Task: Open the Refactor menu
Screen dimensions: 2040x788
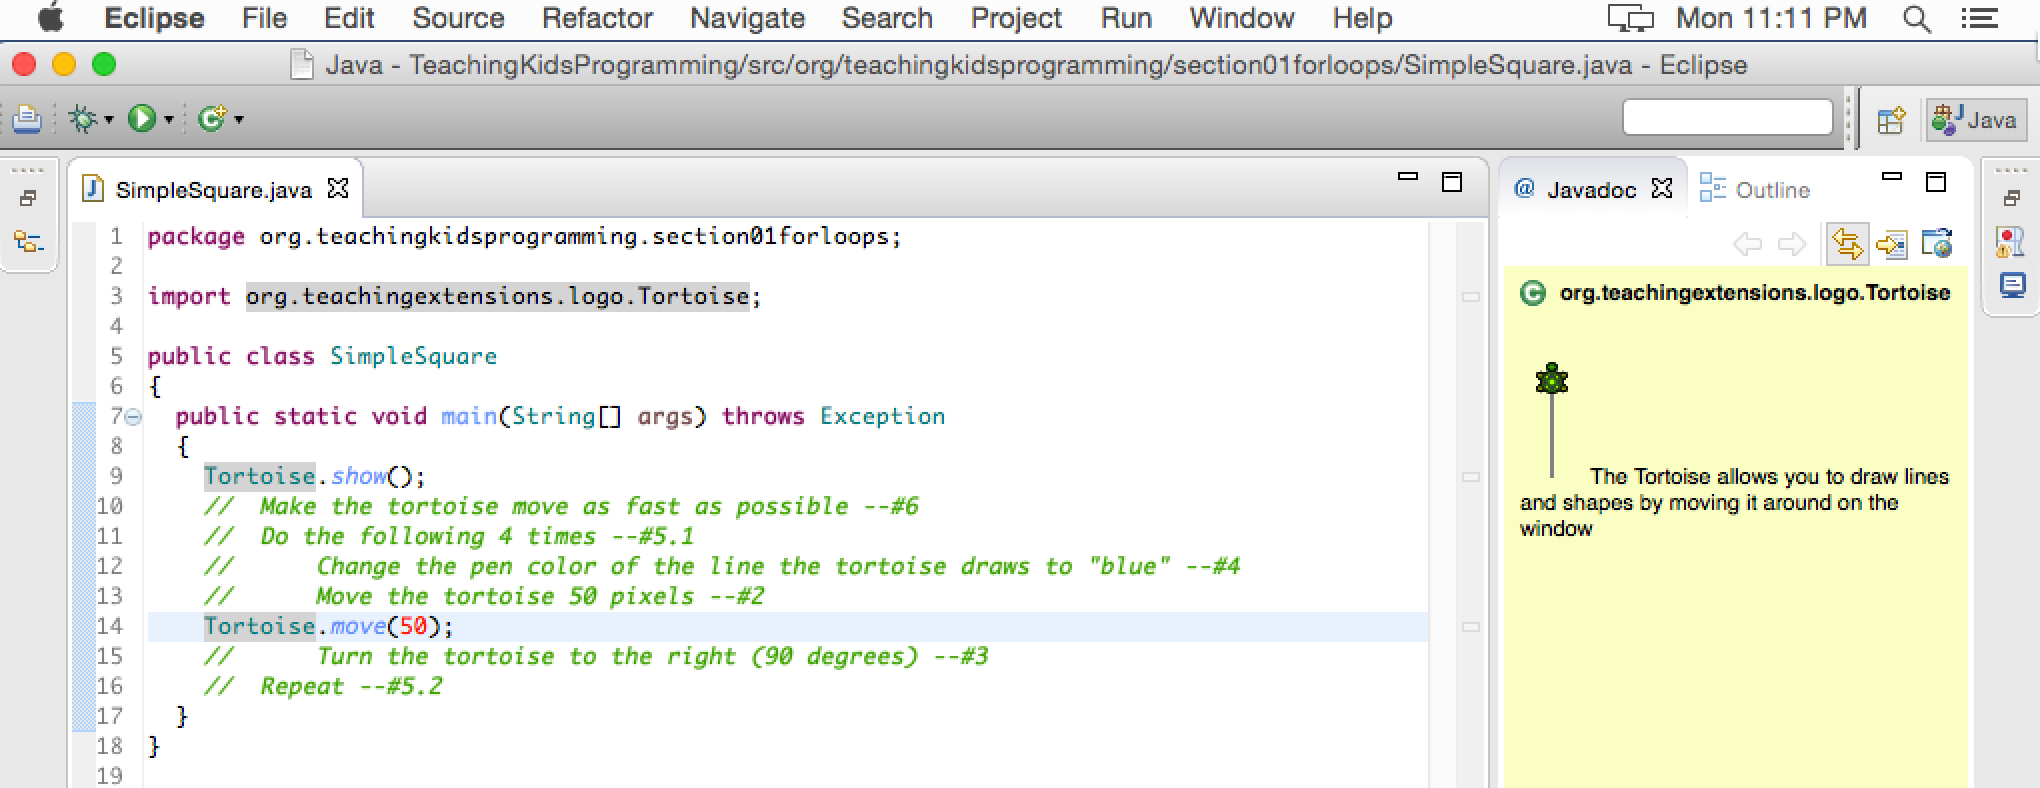Action: 596,18
